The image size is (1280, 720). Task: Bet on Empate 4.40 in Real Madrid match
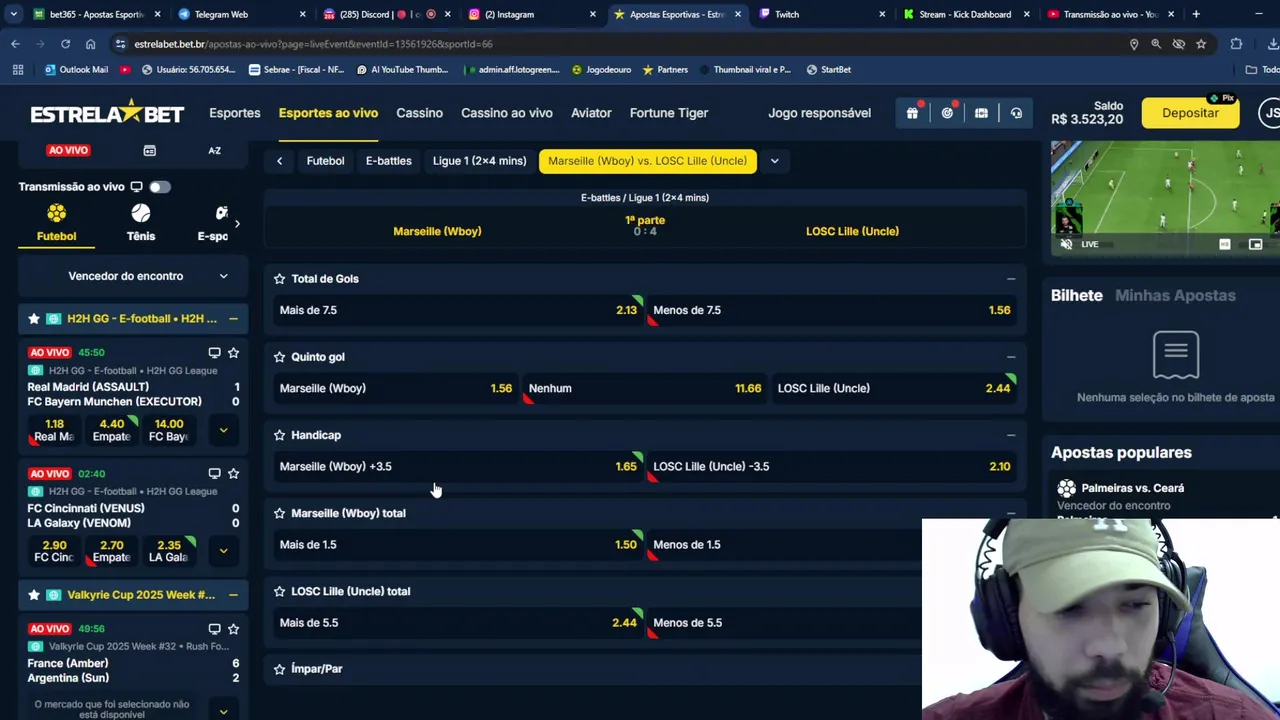(111, 430)
